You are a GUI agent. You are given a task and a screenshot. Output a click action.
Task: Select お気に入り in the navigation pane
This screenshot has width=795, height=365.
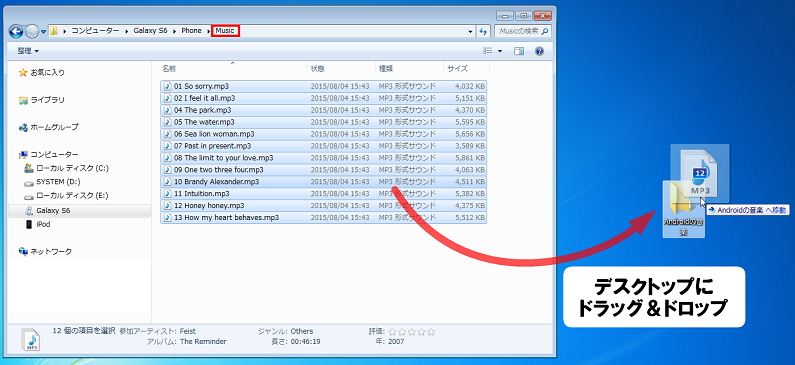[47, 72]
